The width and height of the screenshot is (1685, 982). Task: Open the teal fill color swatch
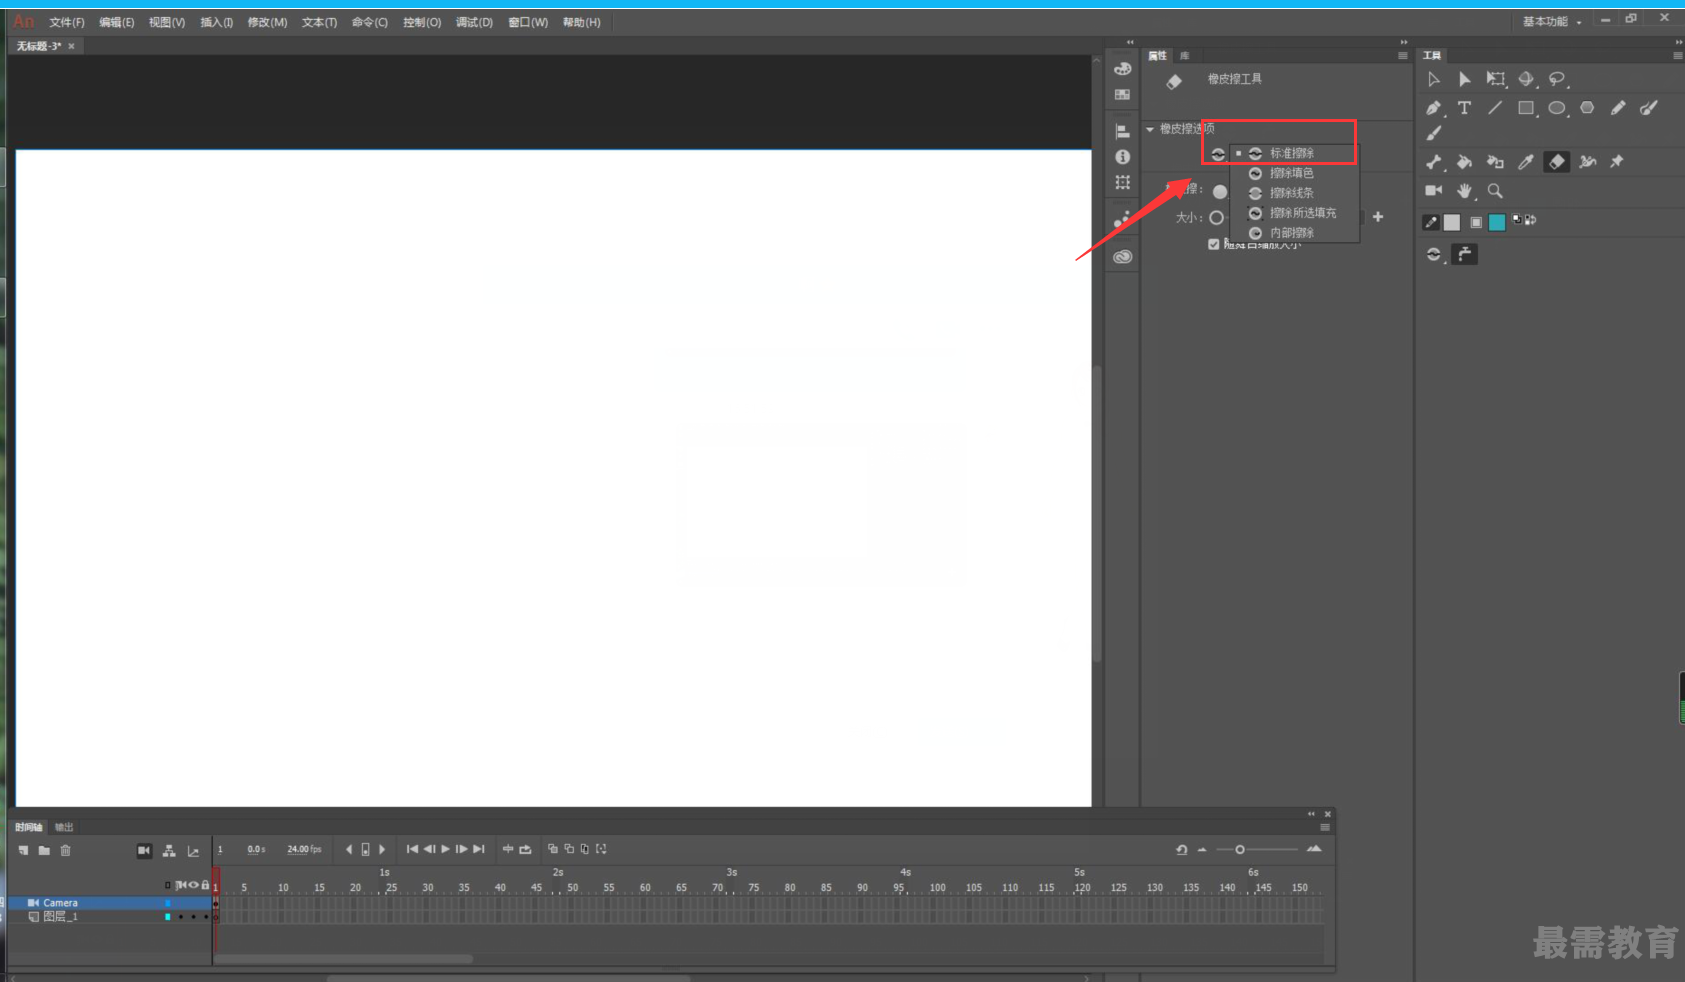(1497, 222)
